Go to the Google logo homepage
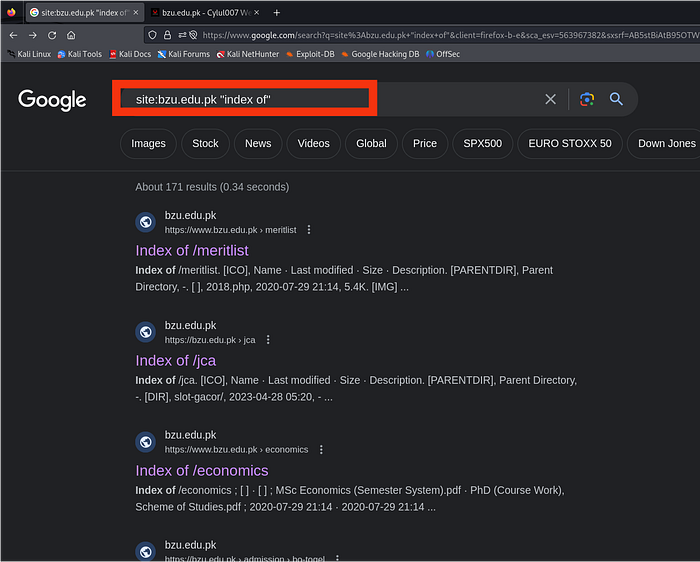 tap(52, 100)
